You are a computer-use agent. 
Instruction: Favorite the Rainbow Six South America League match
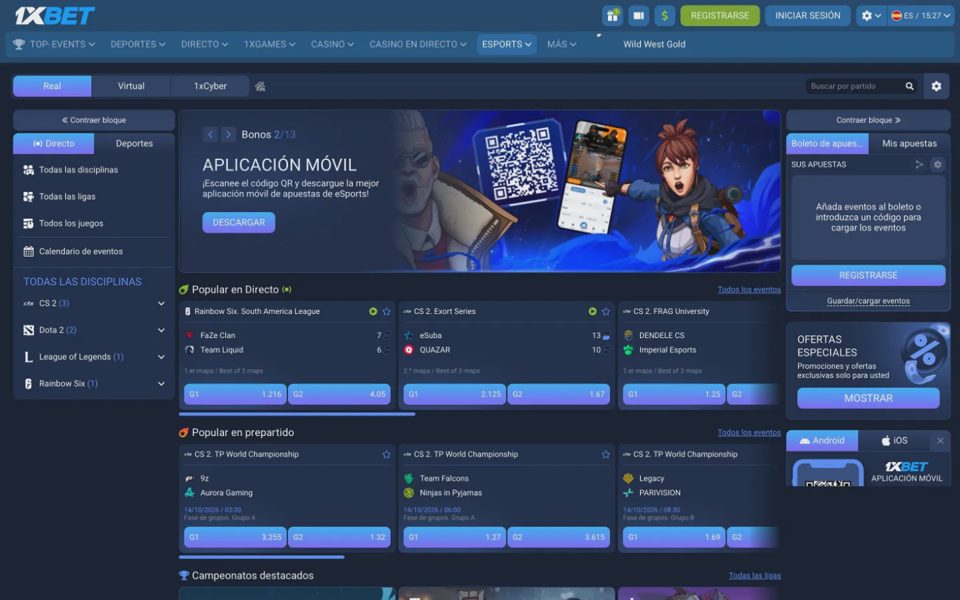[x=386, y=312]
